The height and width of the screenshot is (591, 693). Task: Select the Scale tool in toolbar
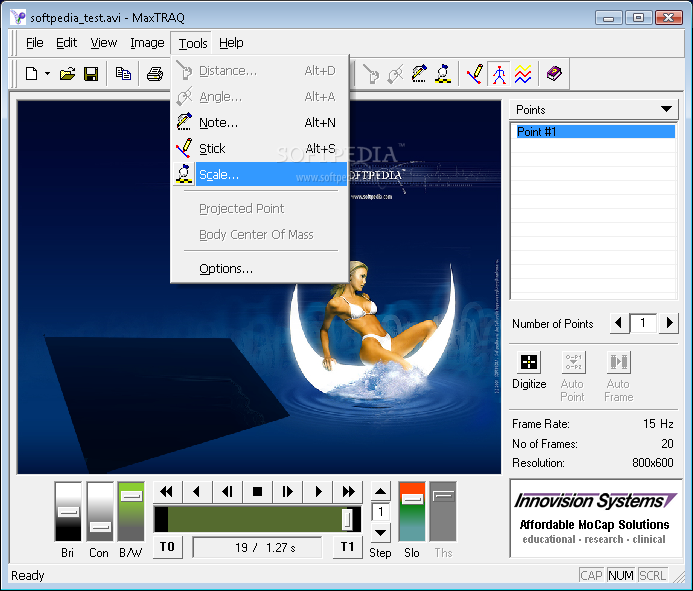[443, 74]
